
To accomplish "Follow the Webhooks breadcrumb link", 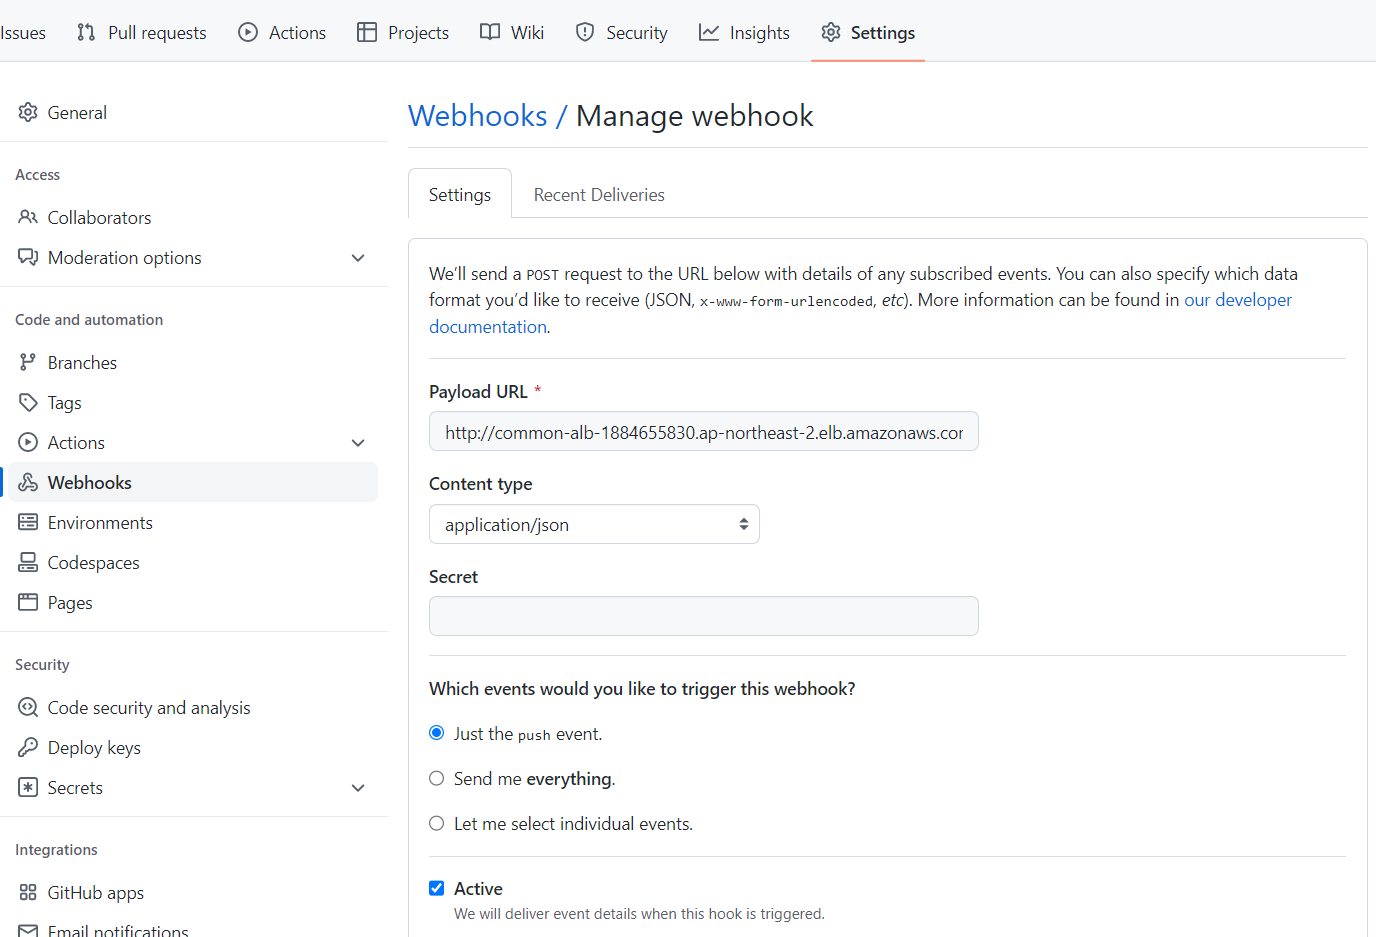I will (x=478, y=115).
